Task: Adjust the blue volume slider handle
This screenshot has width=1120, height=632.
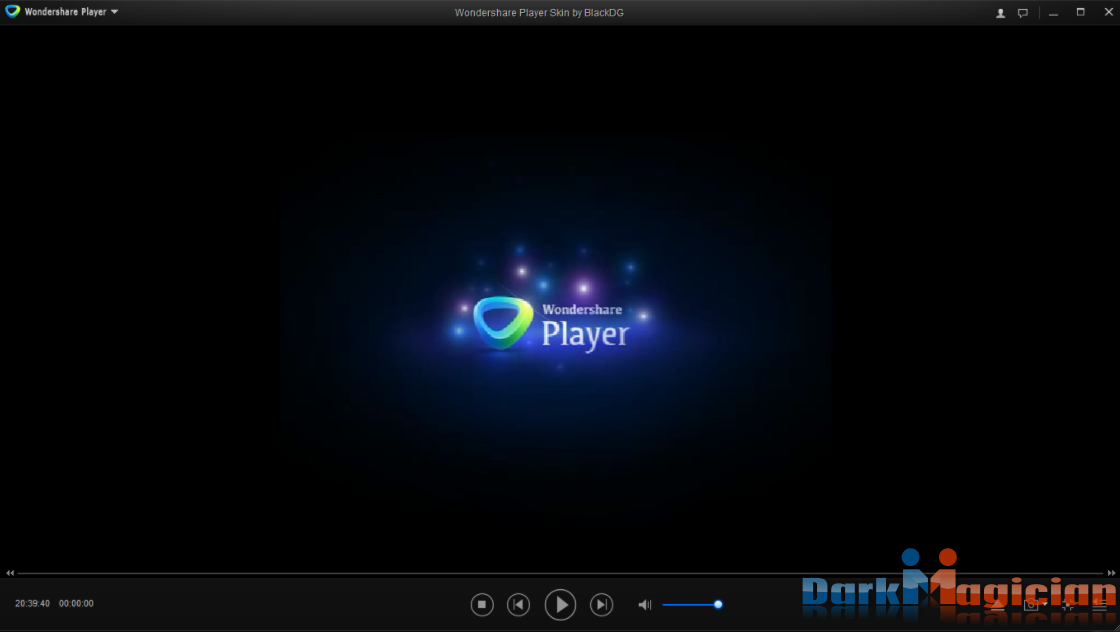Action: coord(718,605)
